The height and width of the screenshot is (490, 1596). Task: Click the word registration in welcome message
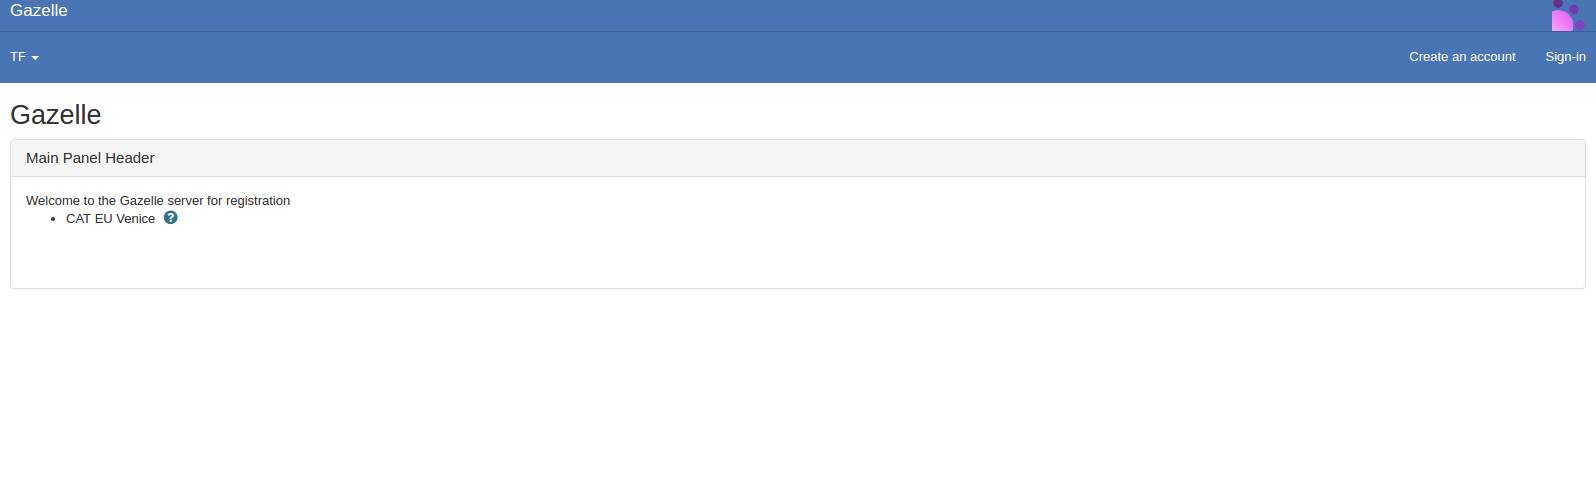tap(258, 201)
